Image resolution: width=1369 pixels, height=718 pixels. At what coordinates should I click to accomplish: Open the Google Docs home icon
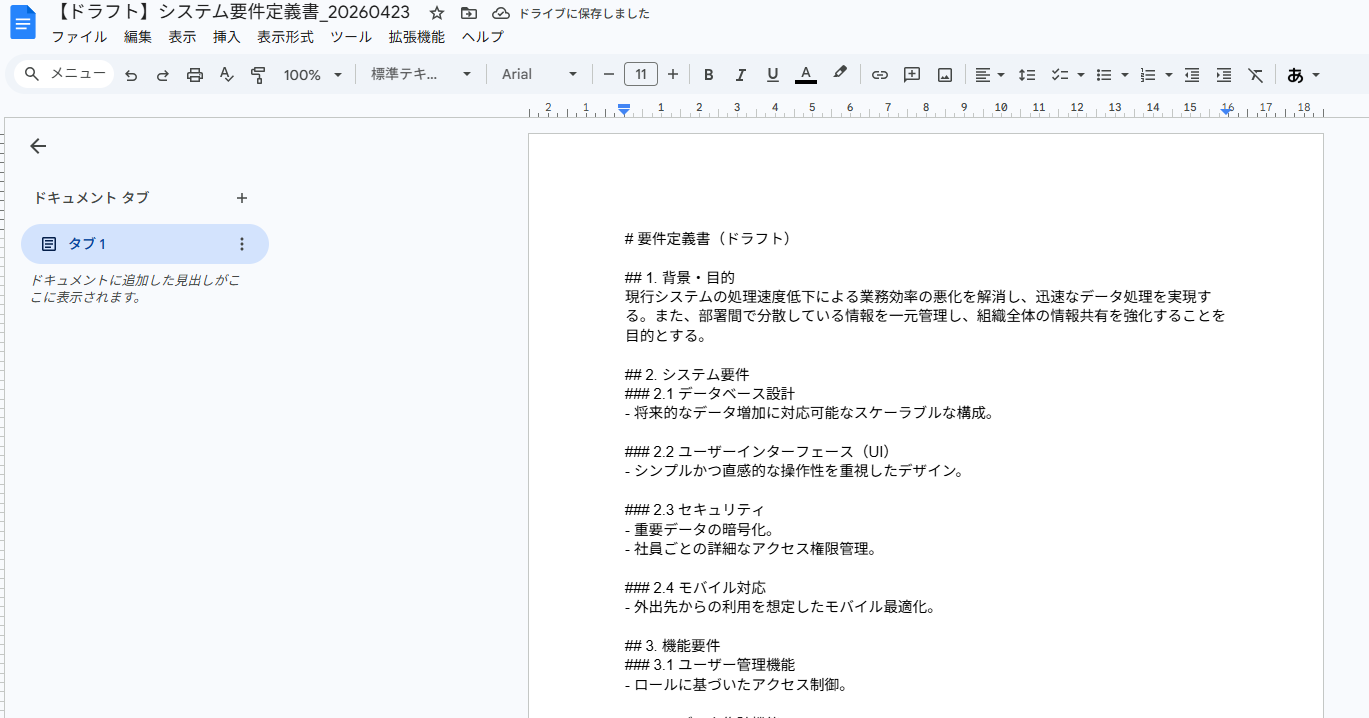coord(22,22)
